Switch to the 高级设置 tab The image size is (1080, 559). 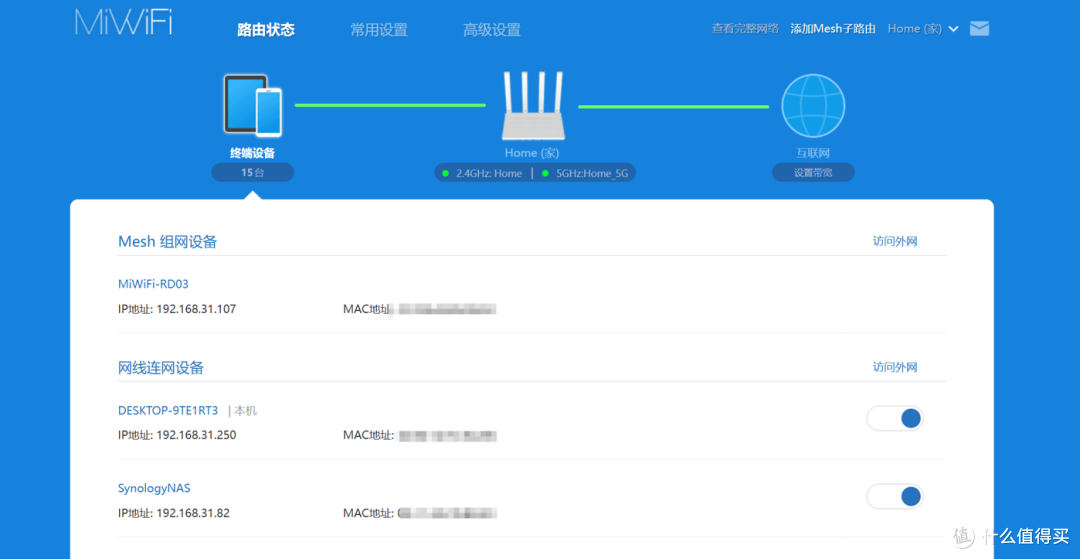[492, 30]
